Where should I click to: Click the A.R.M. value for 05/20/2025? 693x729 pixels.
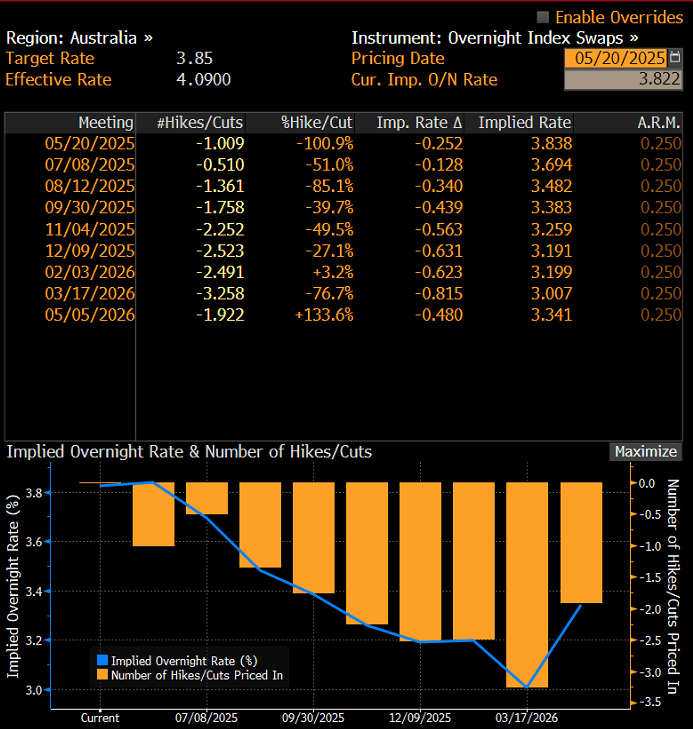pos(660,144)
